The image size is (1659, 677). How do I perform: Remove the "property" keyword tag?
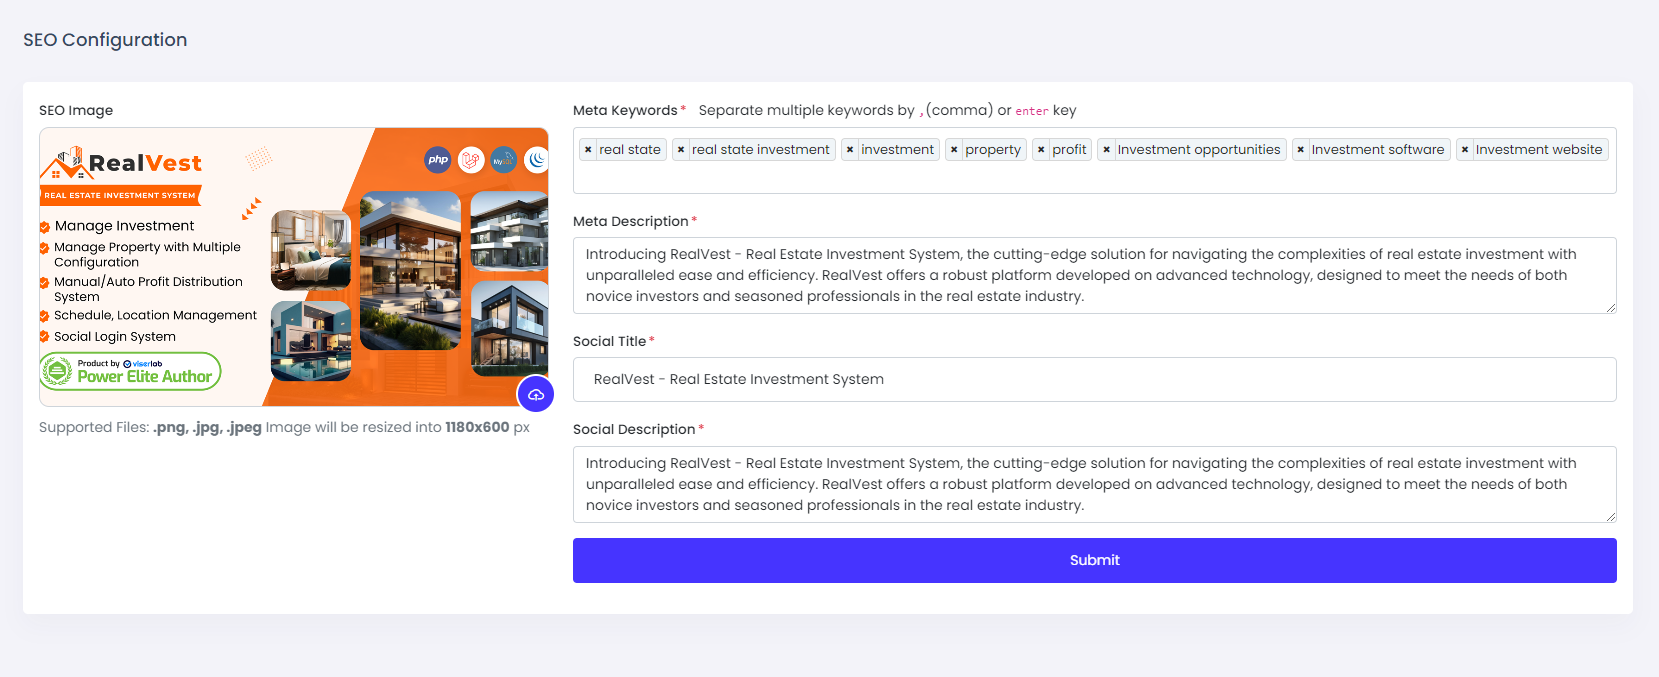(x=954, y=150)
